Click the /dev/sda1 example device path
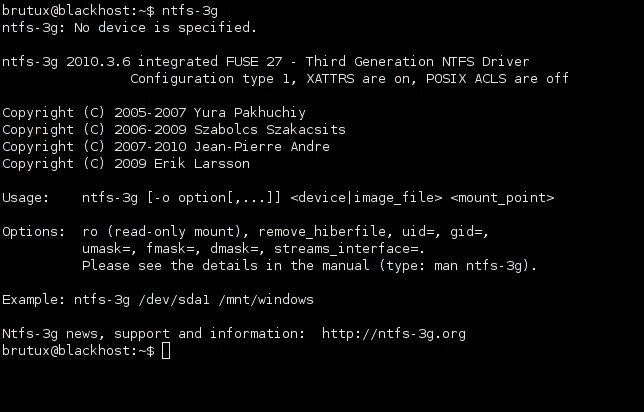Viewport: 644px width, 412px height. (174, 299)
